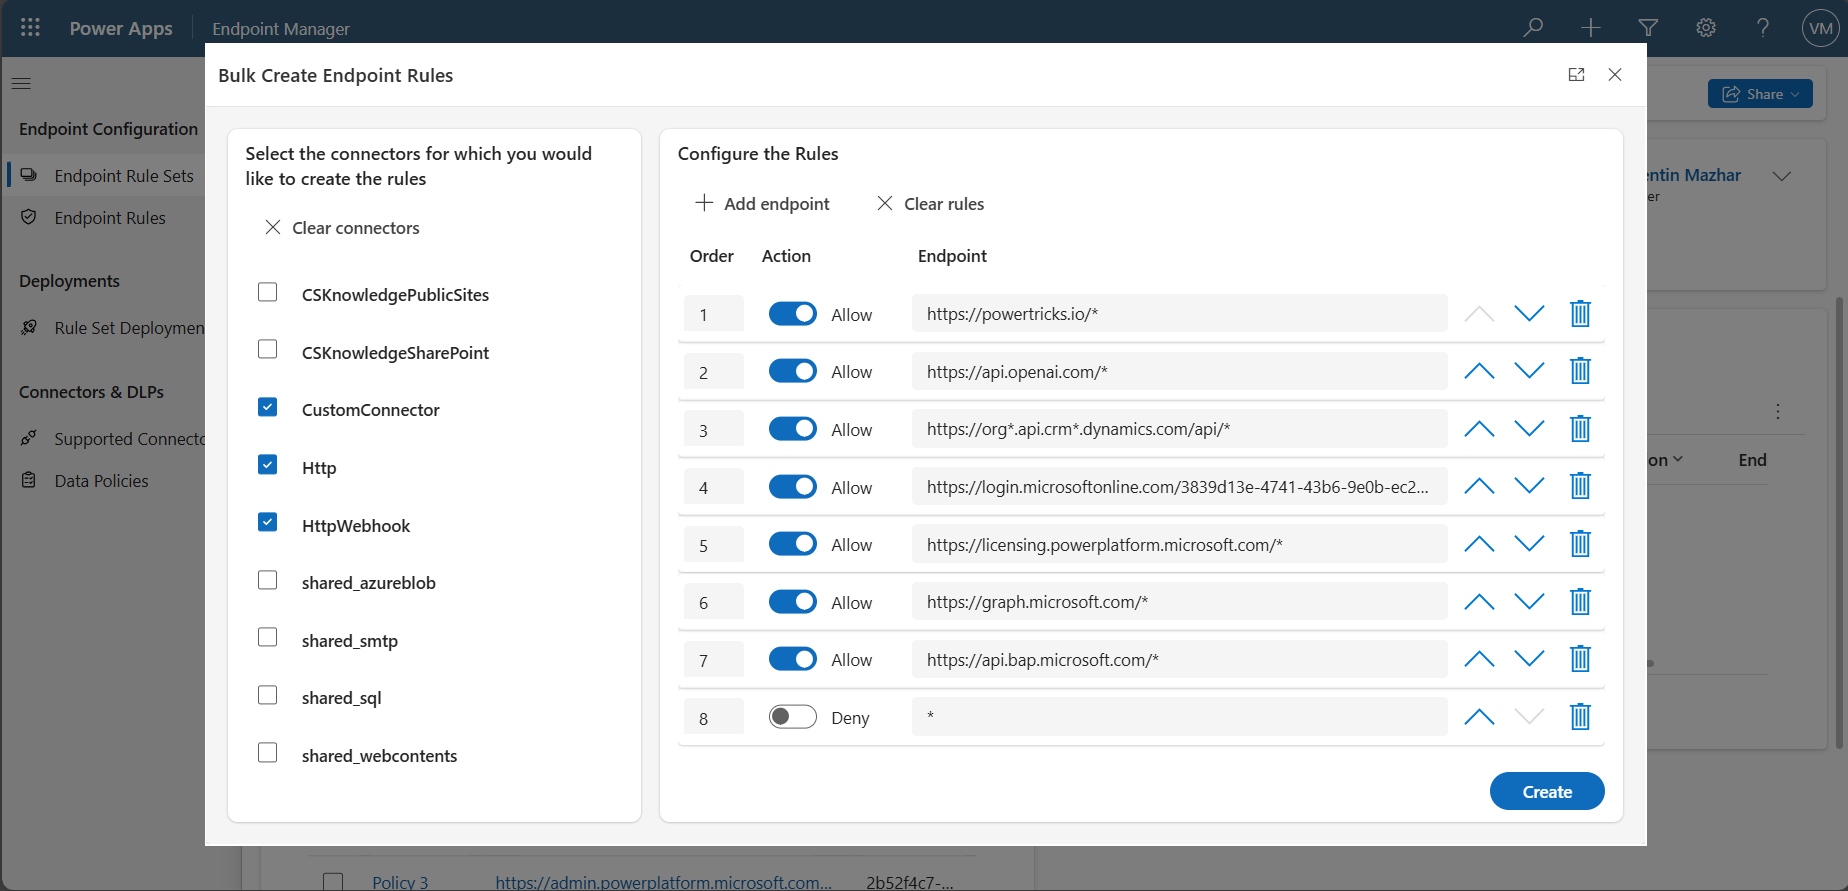1848x891 pixels.
Task: Disable the Allow toggle for rule 3
Action: click(x=793, y=429)
